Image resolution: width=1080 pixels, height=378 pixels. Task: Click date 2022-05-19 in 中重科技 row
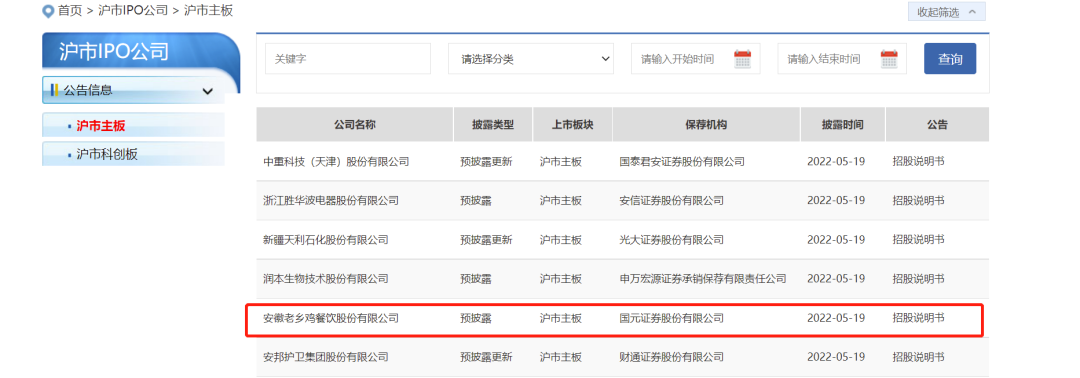pos(835,162)
